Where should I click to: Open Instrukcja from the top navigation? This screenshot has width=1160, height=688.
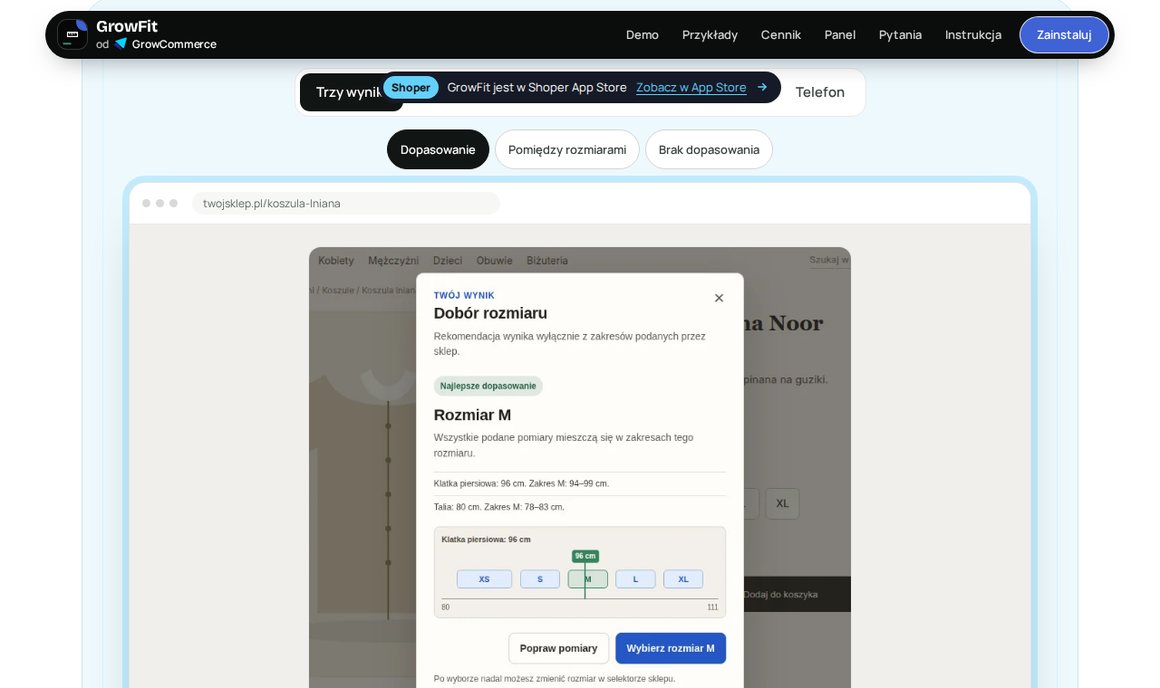973,35
